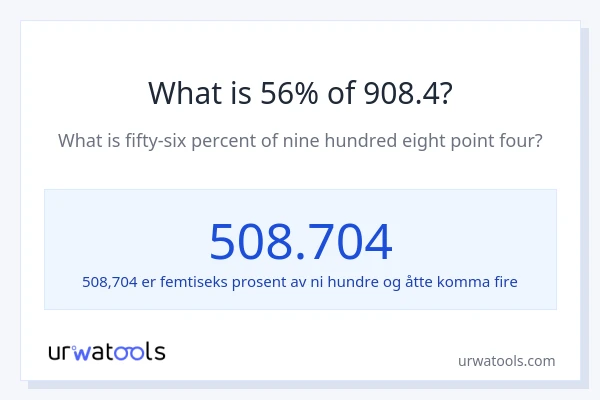Select the Norwegian explanation sentence
600x400 pixels.
point(300,282)
